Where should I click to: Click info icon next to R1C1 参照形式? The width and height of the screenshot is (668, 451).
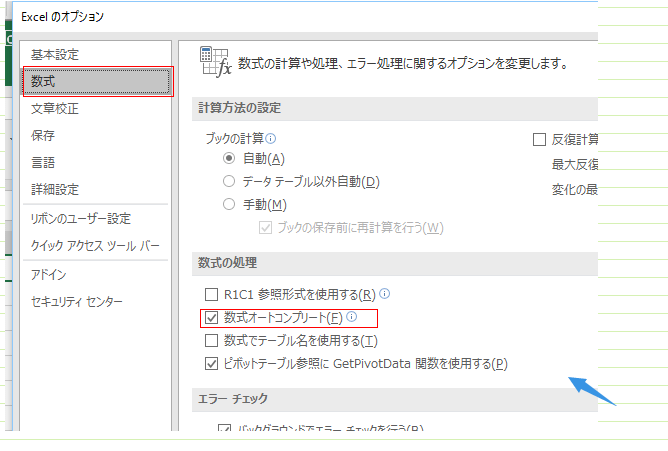[384, 293]
